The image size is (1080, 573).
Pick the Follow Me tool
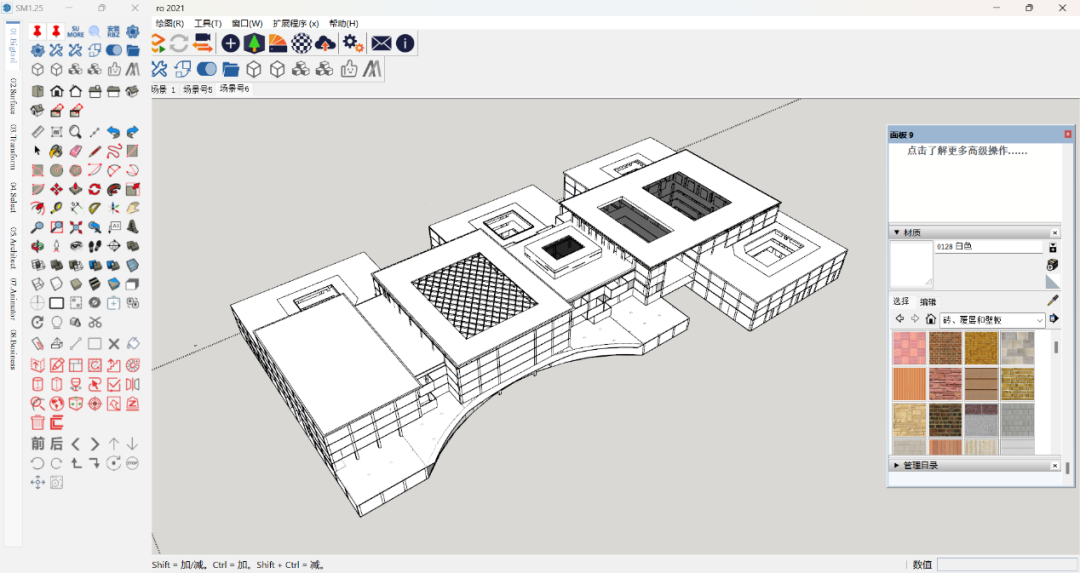tap(114, 189)
